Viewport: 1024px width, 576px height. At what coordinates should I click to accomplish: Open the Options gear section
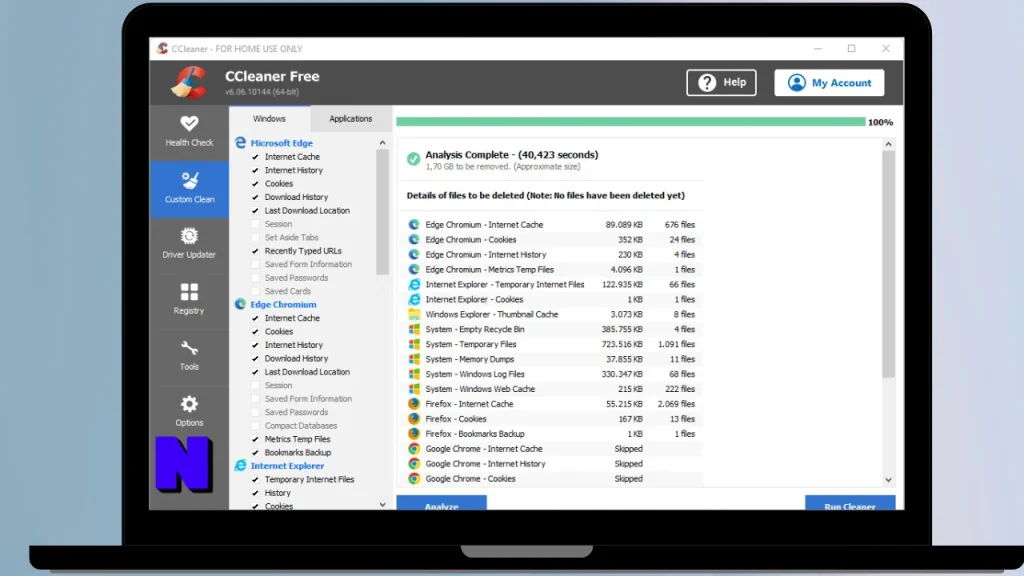tap(189, 411)
